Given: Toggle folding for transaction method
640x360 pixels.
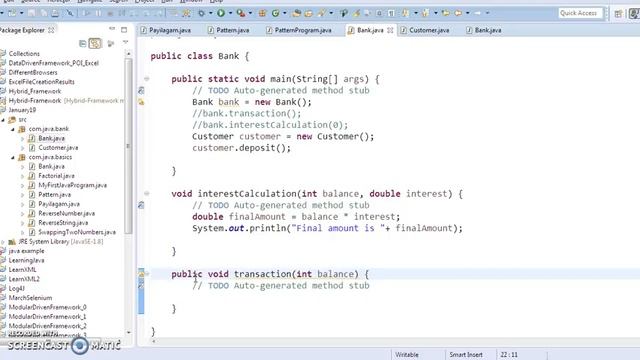Looking at the screenshot, I should tap(147, 274).
